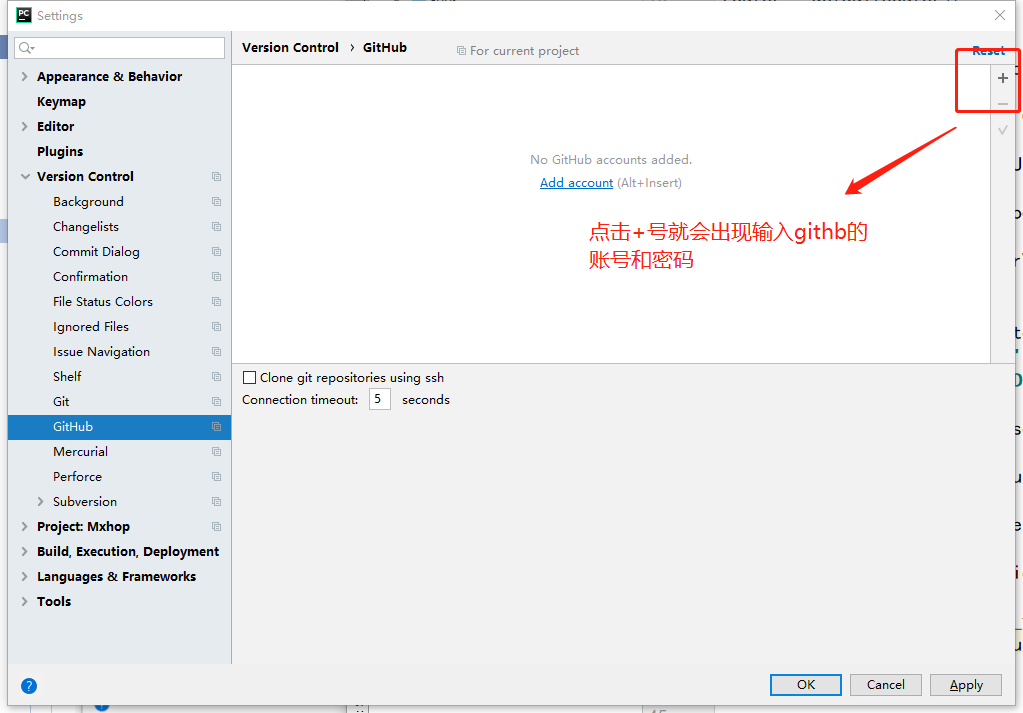Screen dimensions: 1023x713
Task: Click project-level icon beside Issue Navigation
Action: point(217,352)
